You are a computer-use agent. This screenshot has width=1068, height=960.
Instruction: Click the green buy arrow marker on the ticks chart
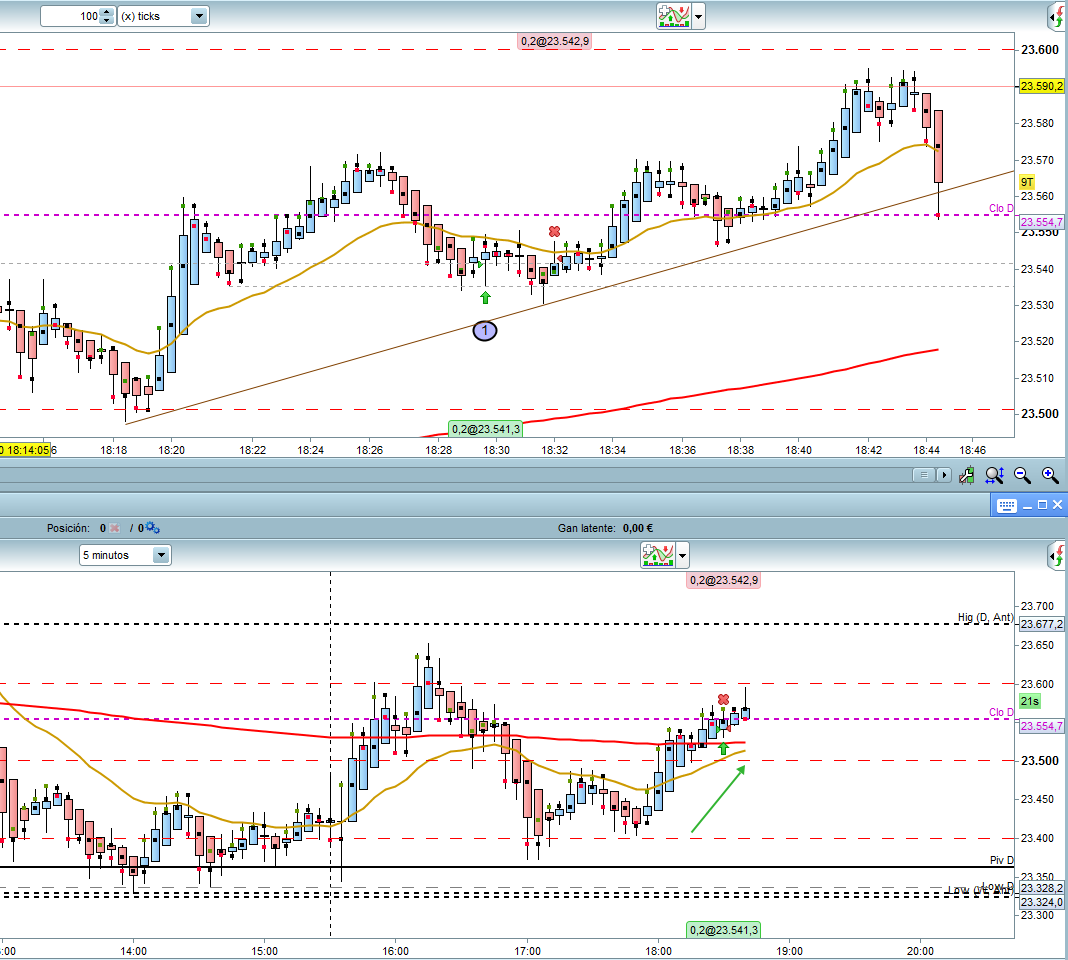coord(485,297)
